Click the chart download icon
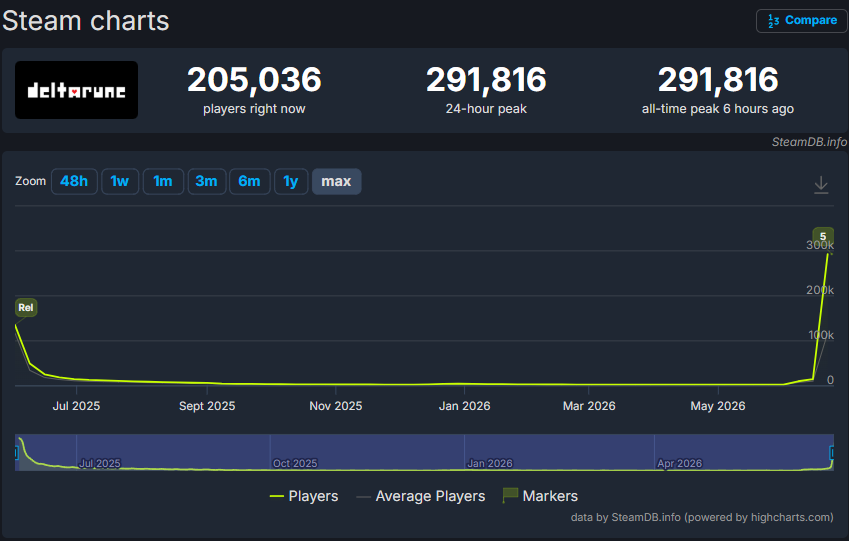 821,185
